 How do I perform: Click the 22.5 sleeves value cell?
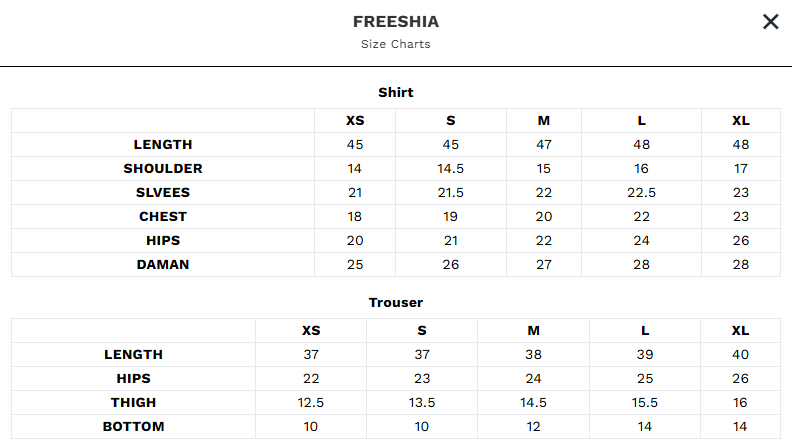pos(641,193)
